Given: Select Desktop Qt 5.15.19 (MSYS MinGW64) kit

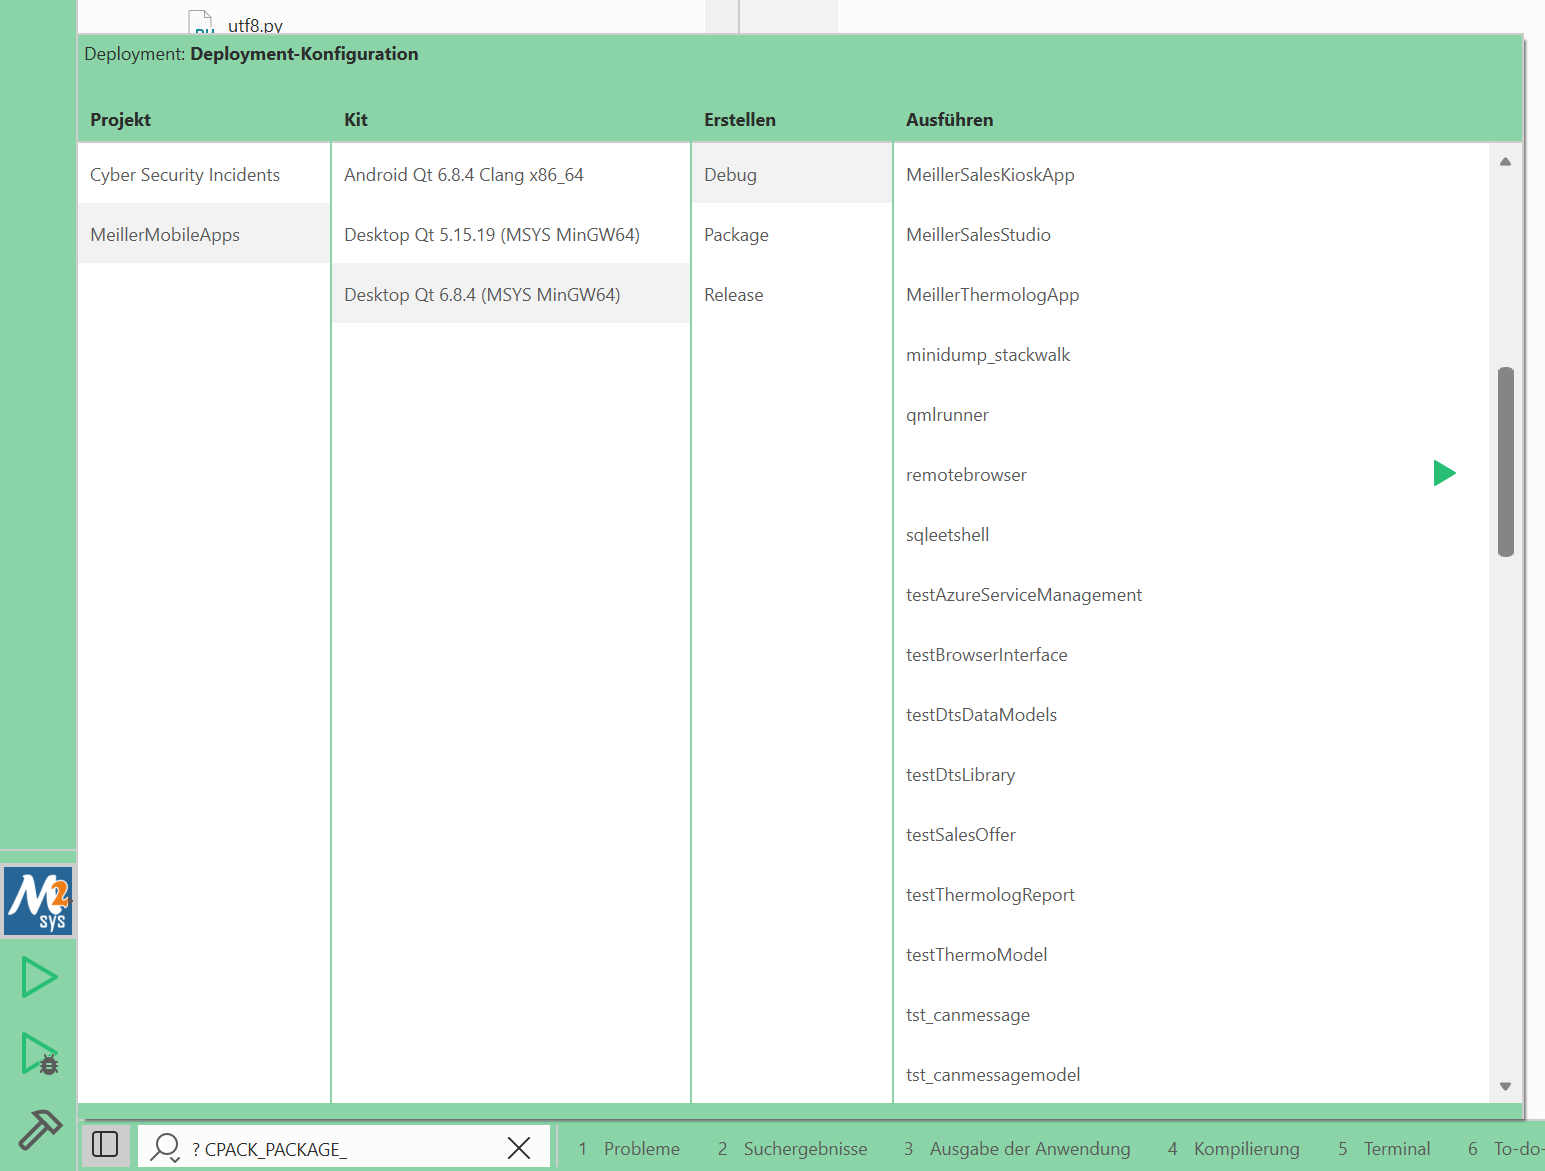Looking at the screenshot, I should tap(492, 235).
